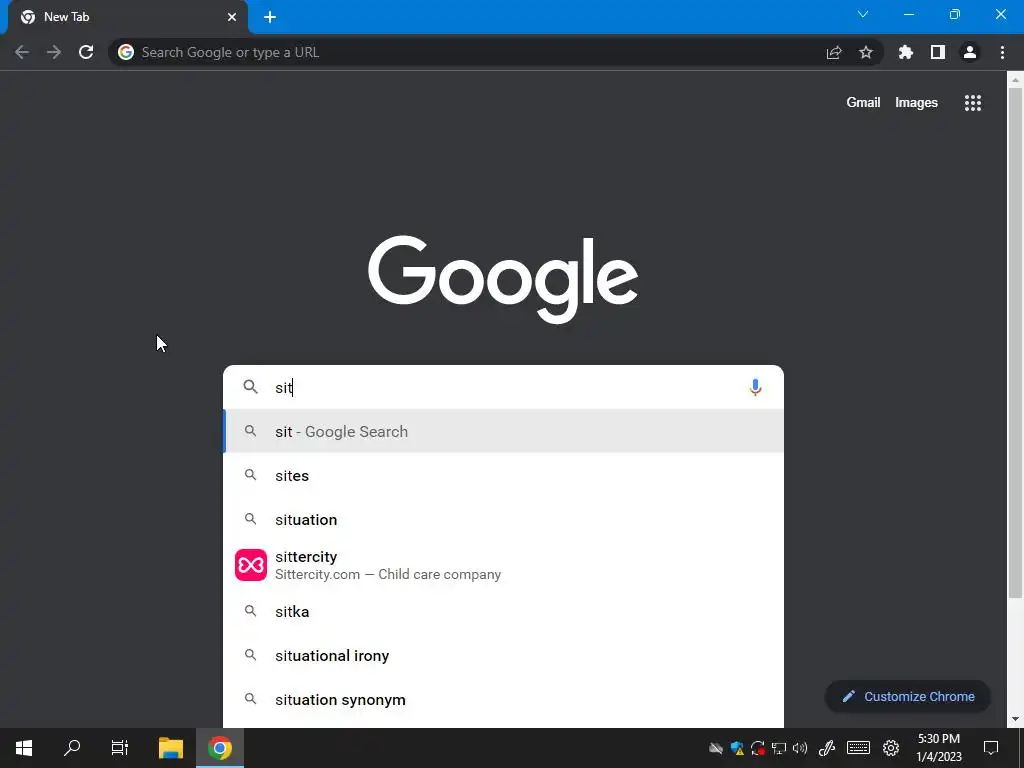Click the Google search box containing 'sit'
The height and width of the screenshot is (768, 1024).
[x=503, y=387]
